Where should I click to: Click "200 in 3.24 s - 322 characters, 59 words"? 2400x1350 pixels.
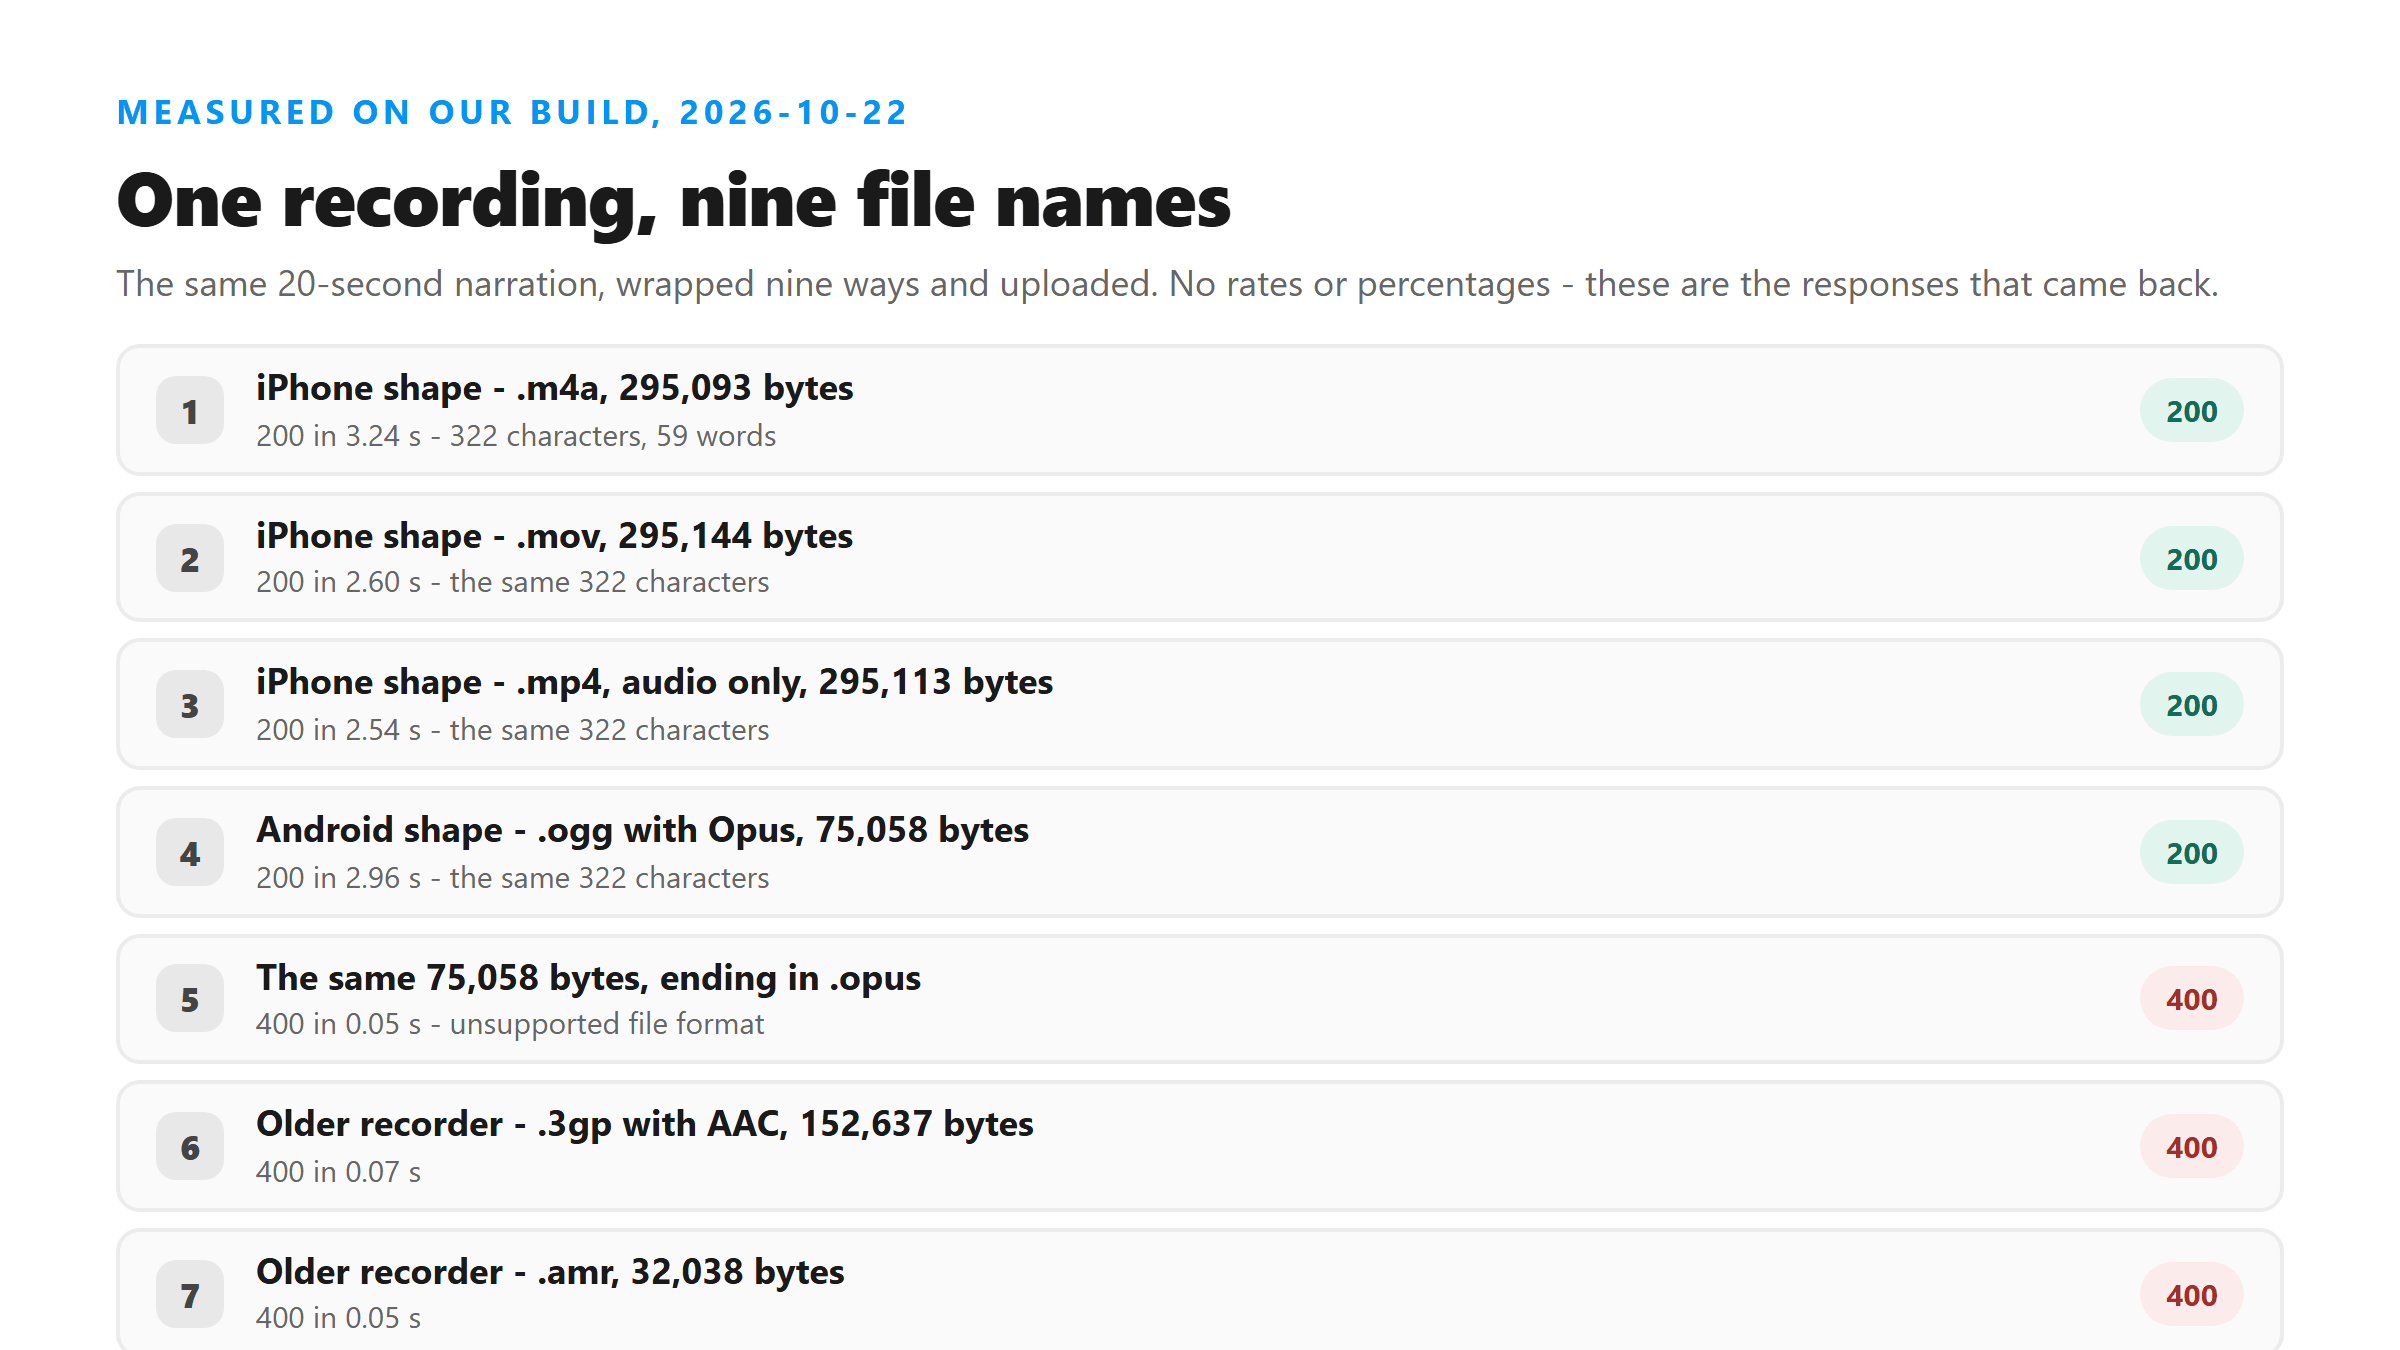coord(516,436)
